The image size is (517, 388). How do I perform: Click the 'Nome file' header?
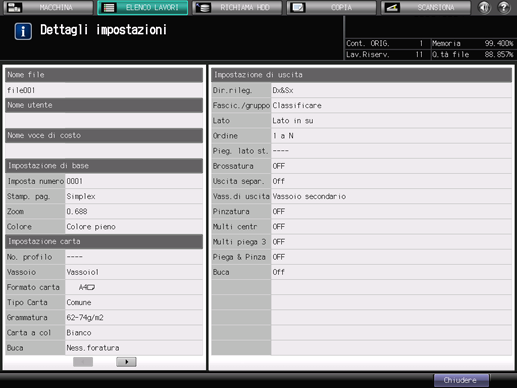pos(104,75)
